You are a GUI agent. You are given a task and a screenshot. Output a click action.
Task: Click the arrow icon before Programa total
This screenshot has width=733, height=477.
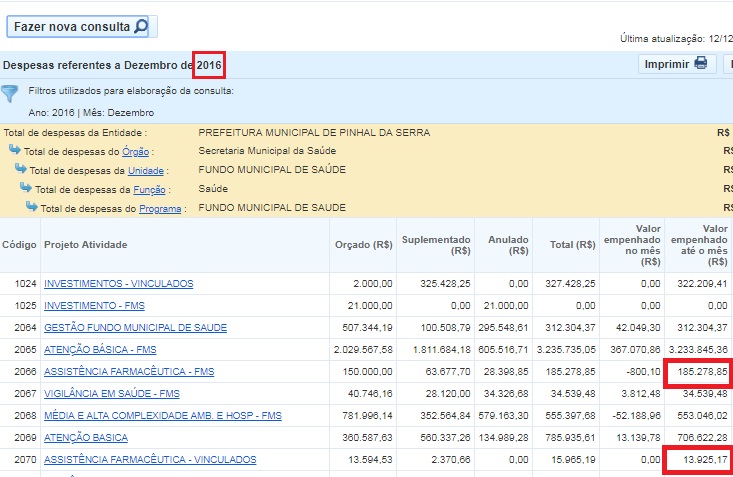click(32, 208)
